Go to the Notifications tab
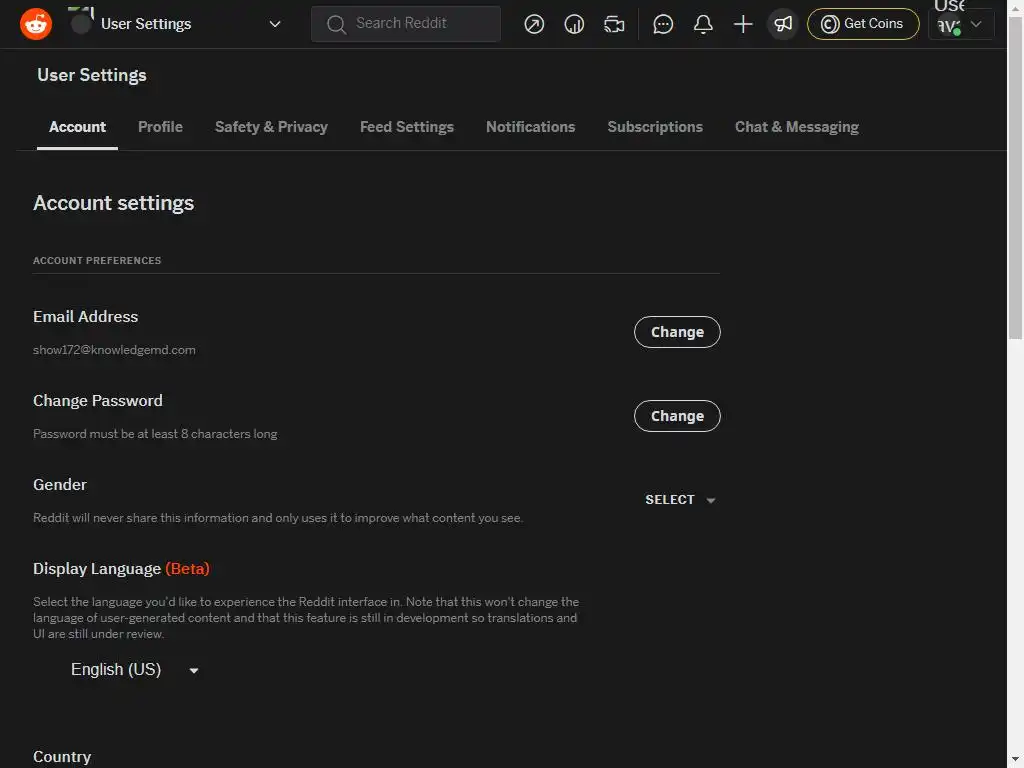 (530, 127)
